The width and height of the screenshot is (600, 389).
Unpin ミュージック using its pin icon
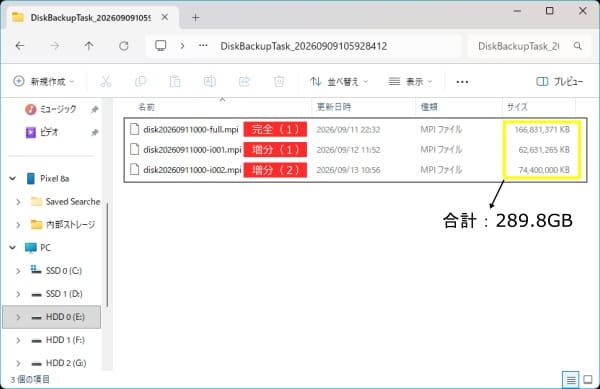point(95,110)
